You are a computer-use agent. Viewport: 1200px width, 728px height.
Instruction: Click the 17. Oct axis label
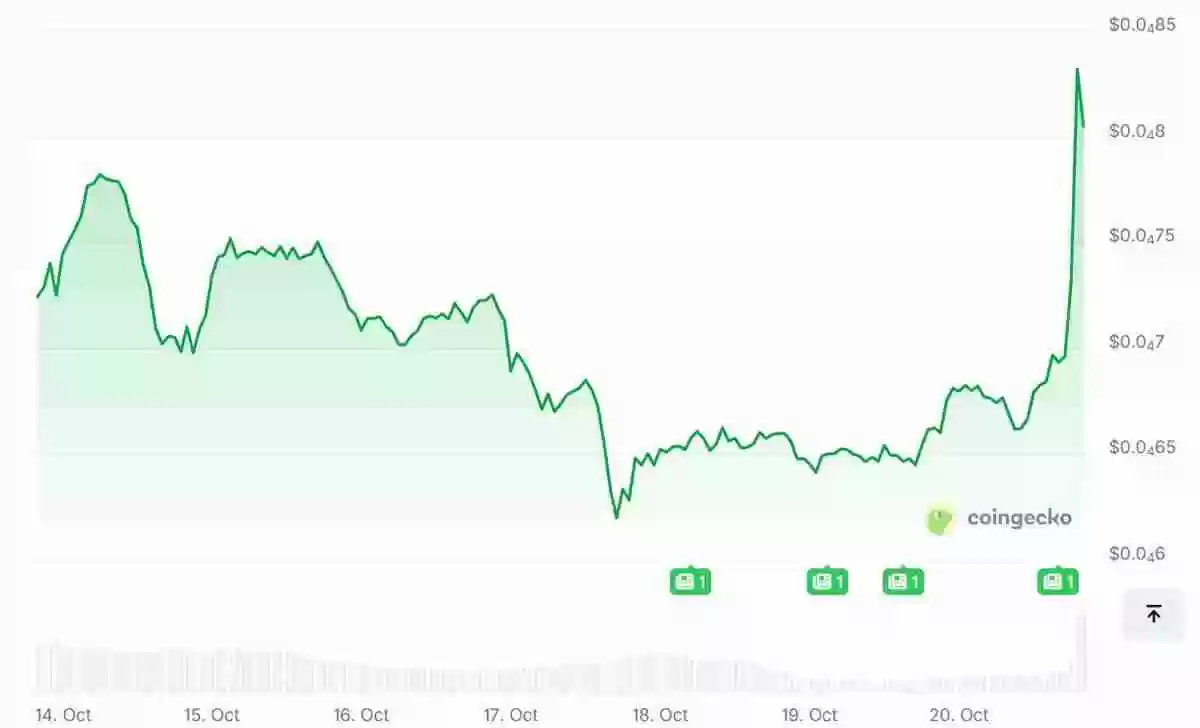(x=510, y=715)
